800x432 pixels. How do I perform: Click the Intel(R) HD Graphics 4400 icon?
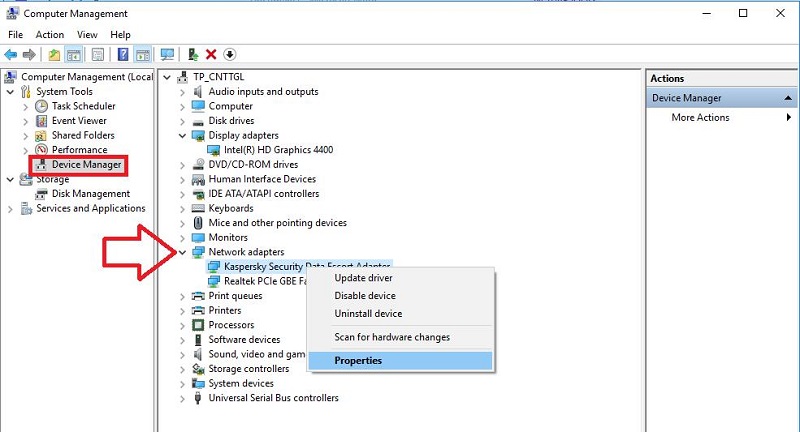click(213, 150)
